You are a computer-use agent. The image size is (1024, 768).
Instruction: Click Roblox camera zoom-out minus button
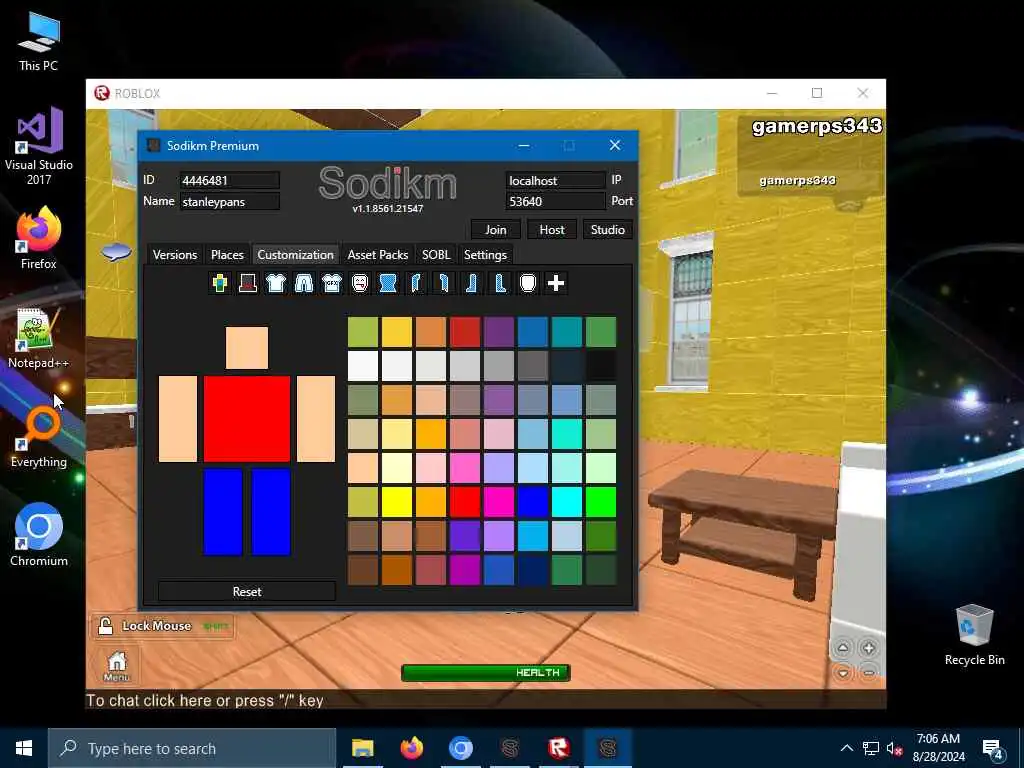coord(869,672)
